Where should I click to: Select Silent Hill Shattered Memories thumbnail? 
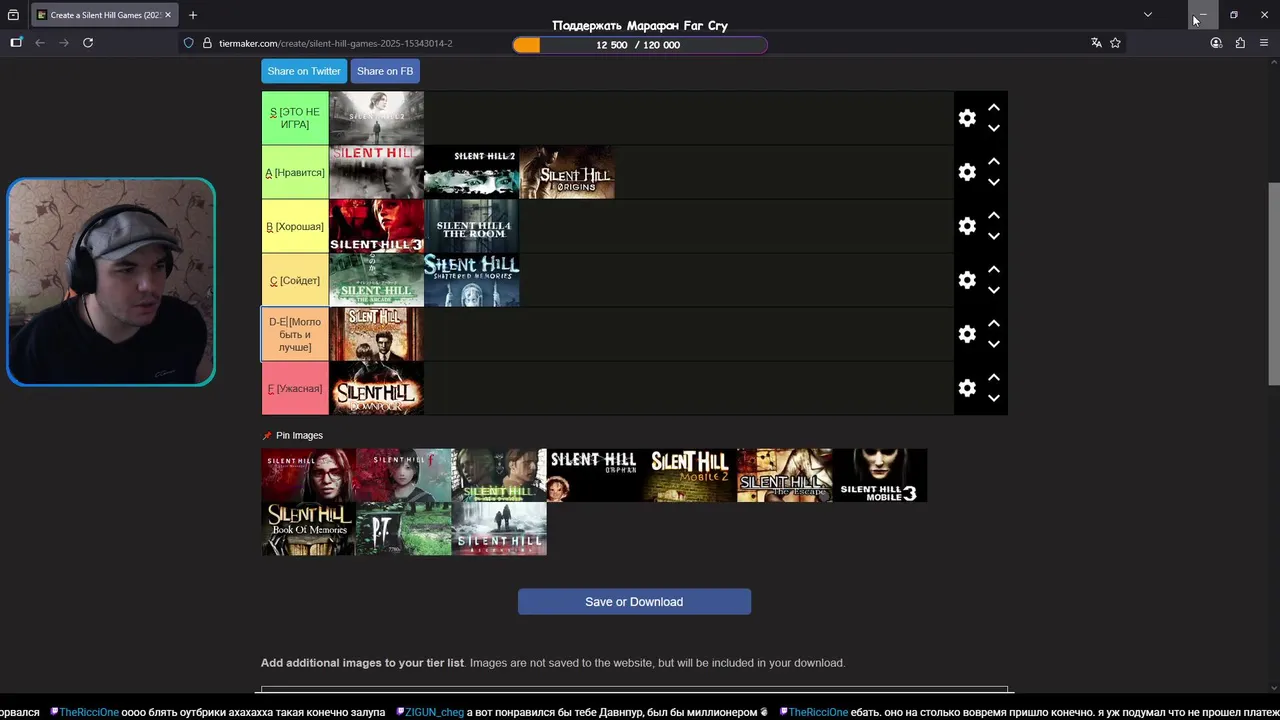click(471, 280)
